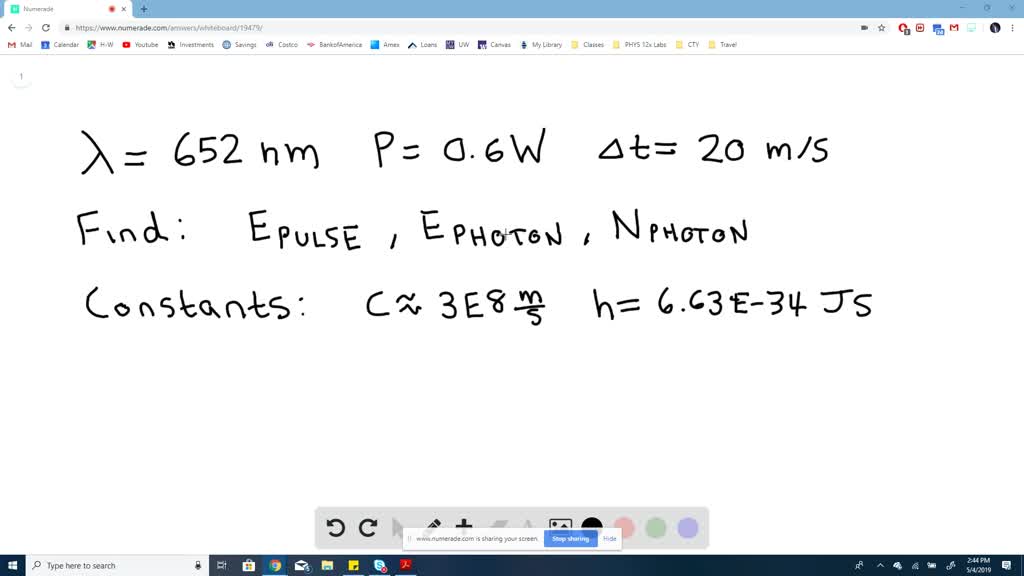This screenshot has height=576, width=1024.
Task: Click the Stop sharing button
Action: tap(571, 538)
